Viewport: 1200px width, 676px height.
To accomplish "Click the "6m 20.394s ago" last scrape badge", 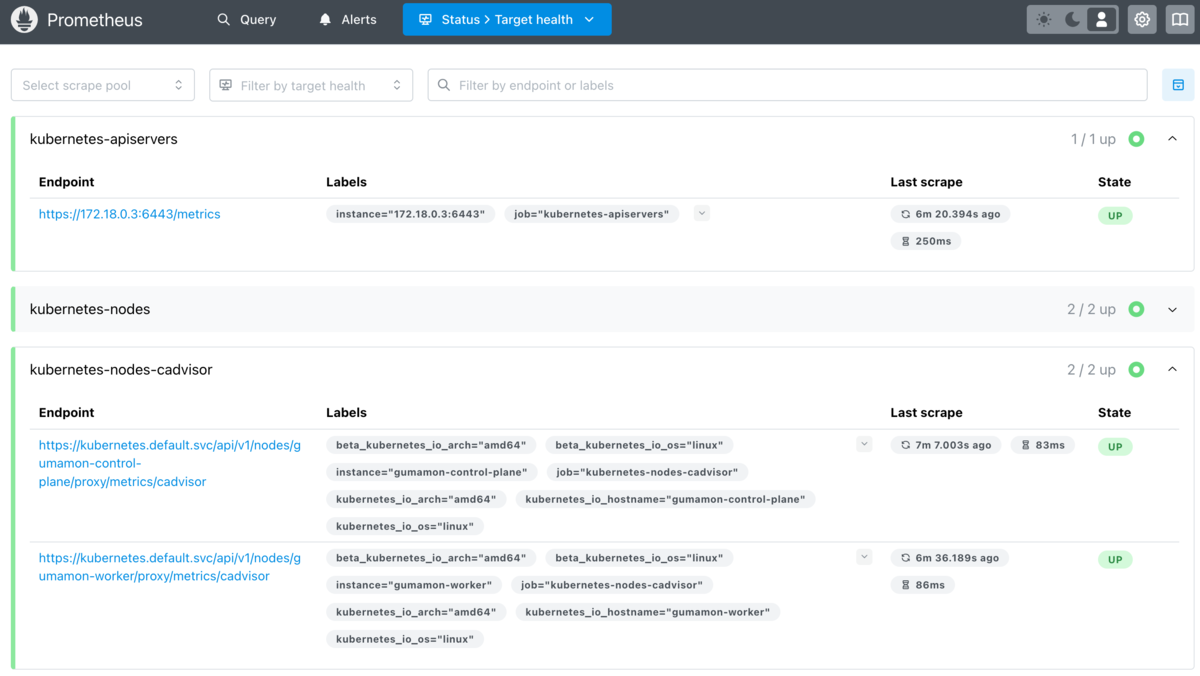I will [950, 214].
